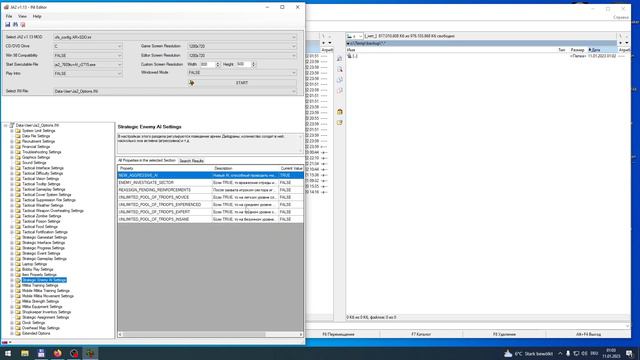Switch to the Search Results tab
The image size is (640, 360).
point(191,161)
